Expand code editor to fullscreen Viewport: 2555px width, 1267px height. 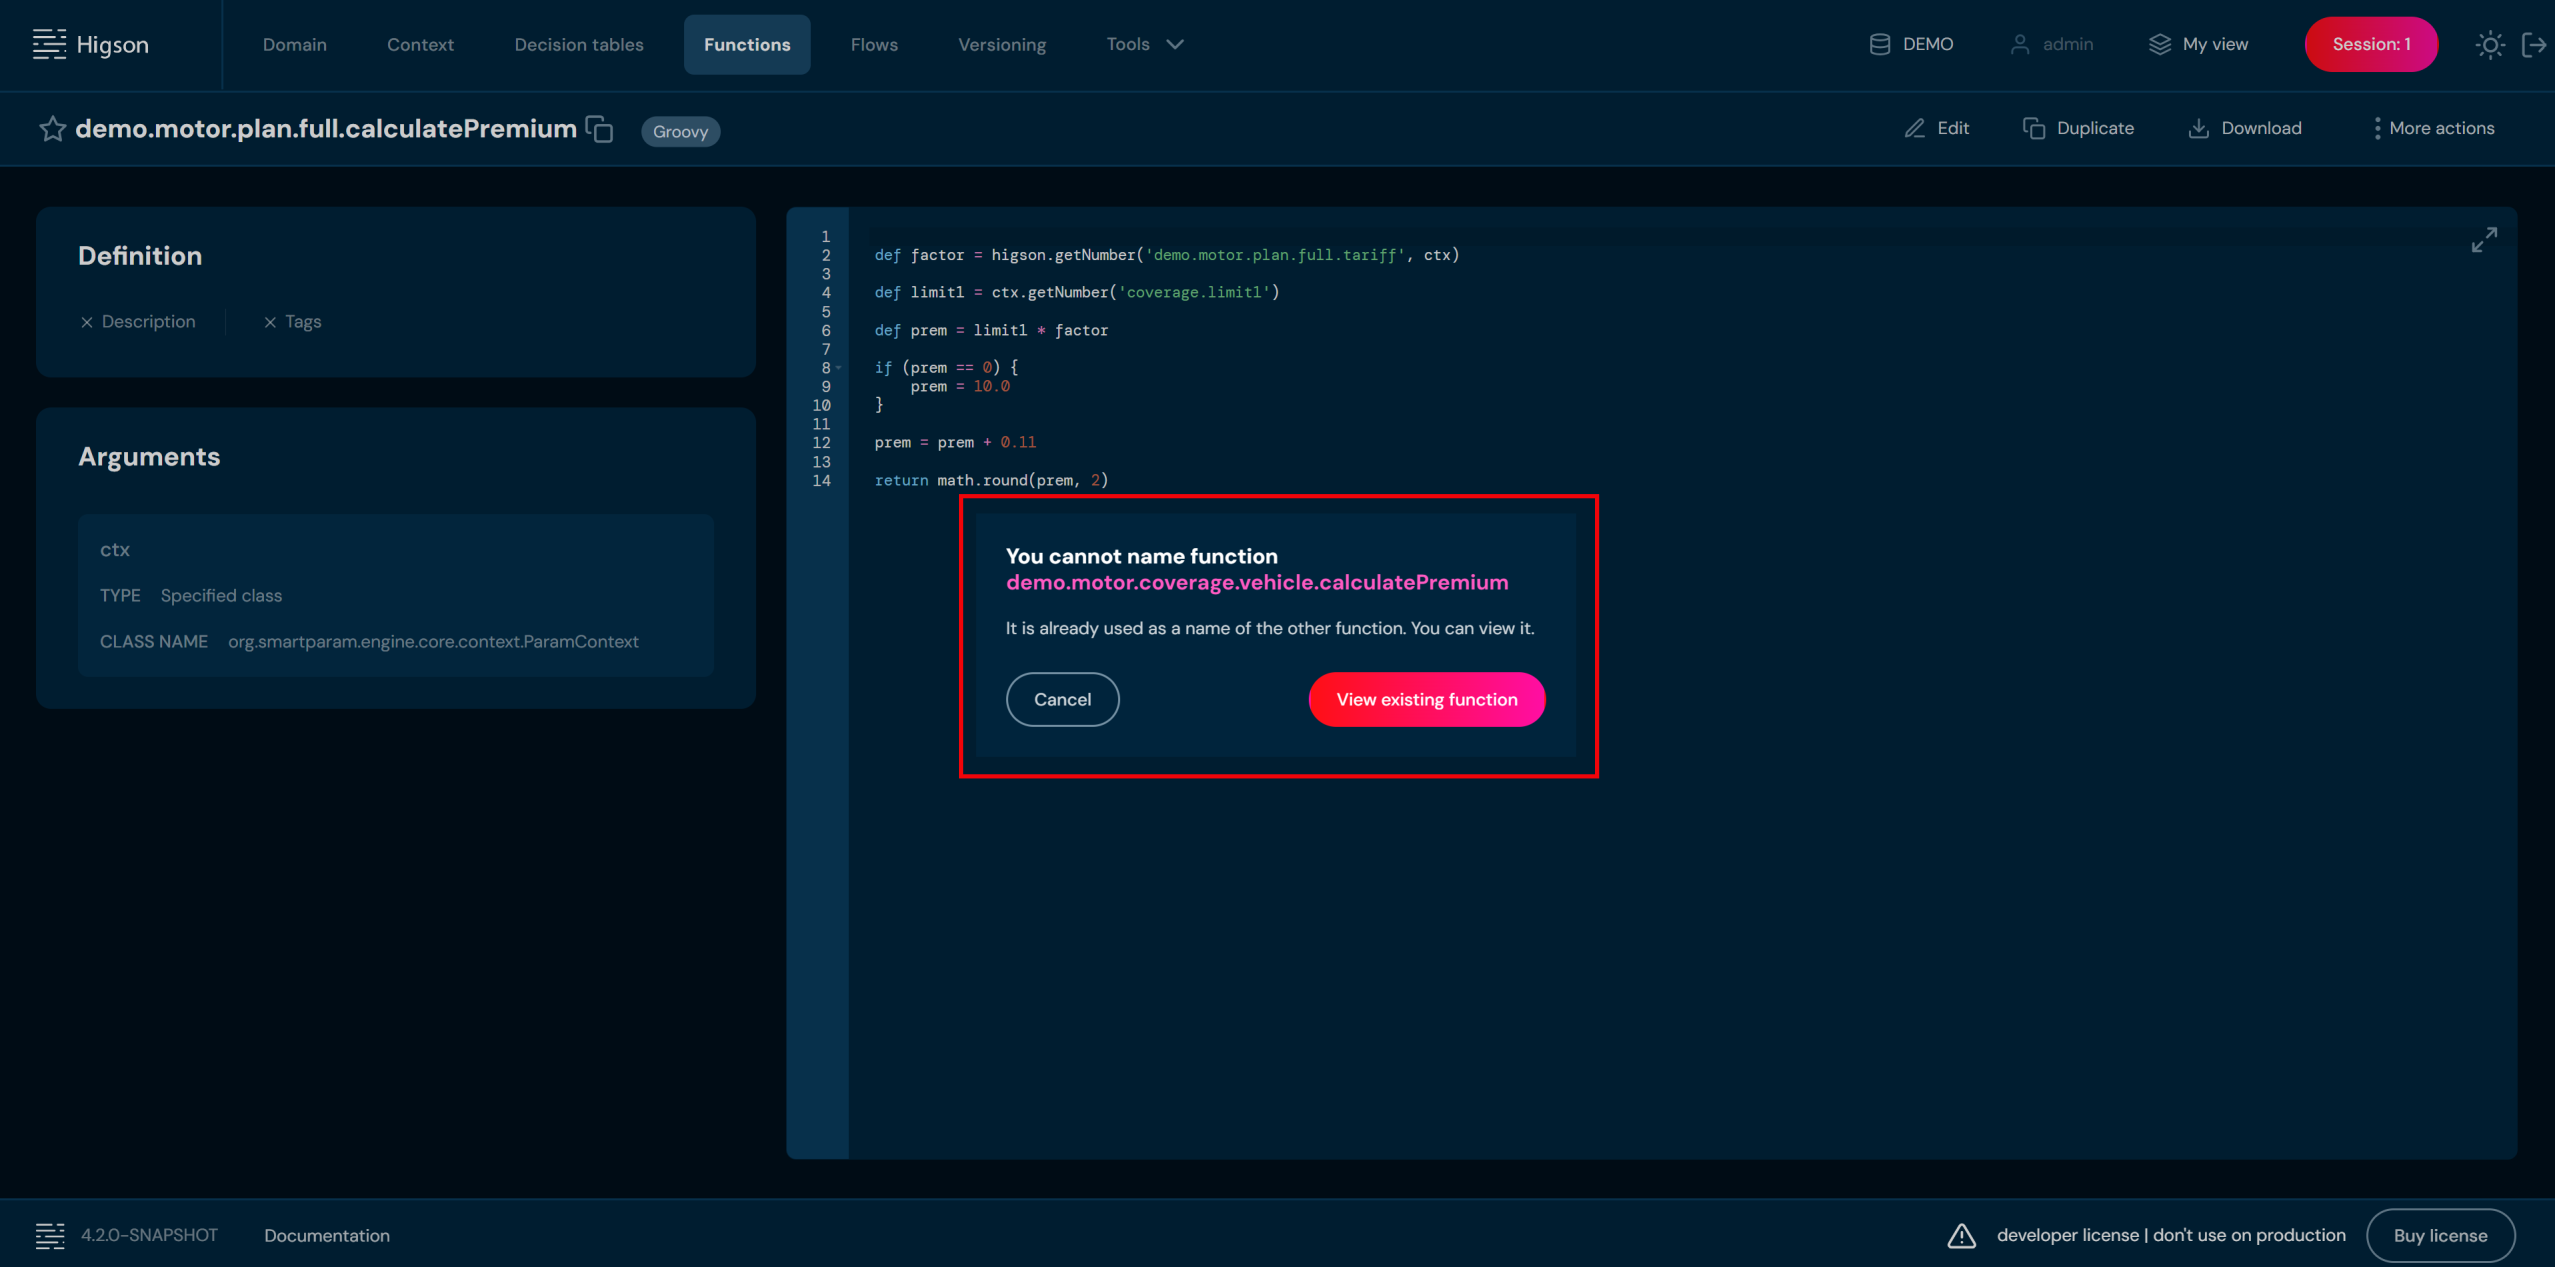2483,240
